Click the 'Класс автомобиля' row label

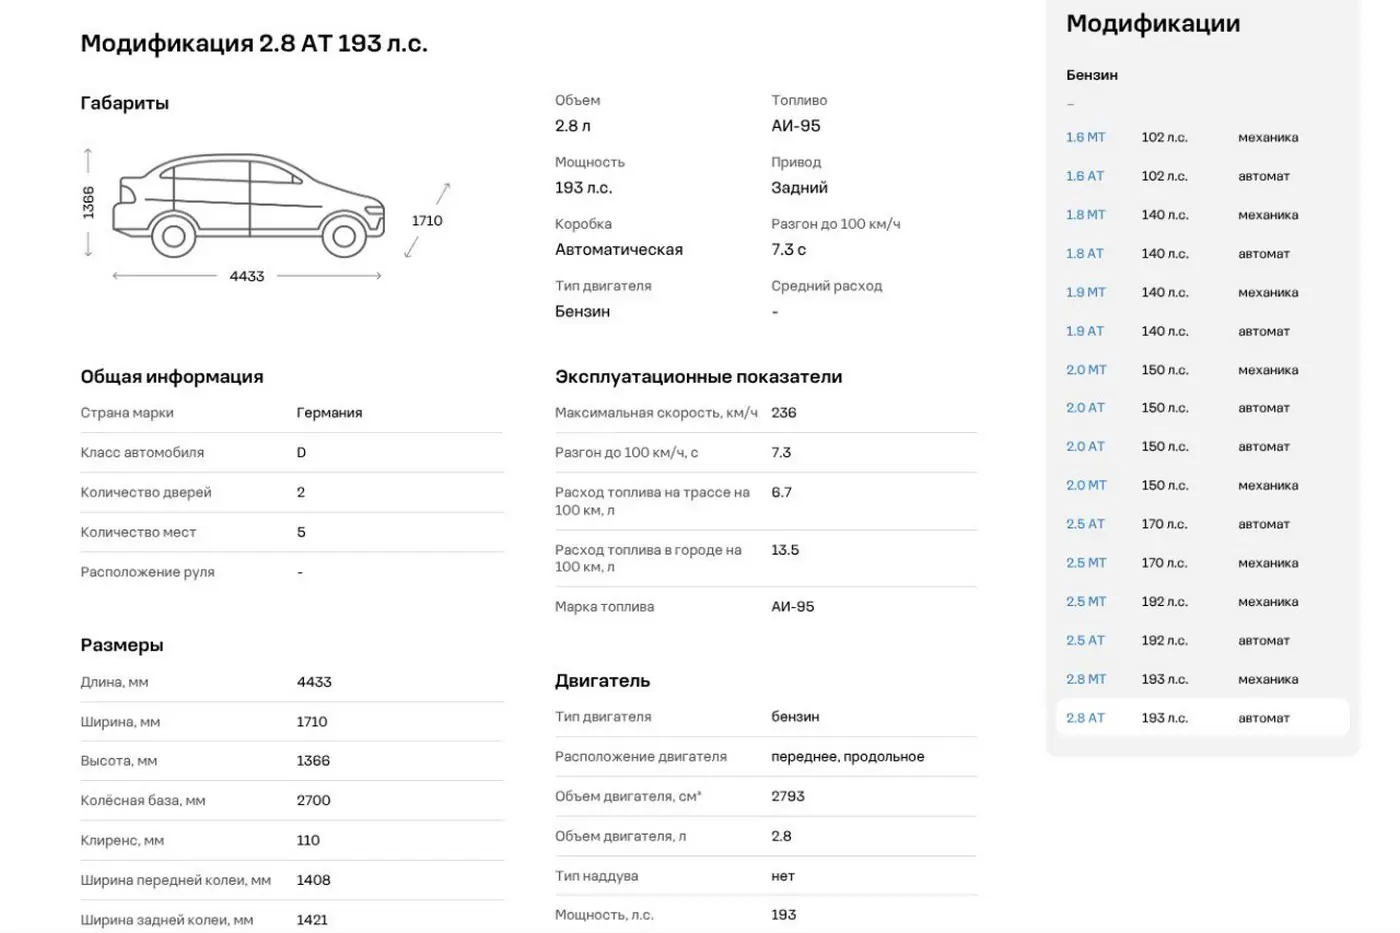142,453
